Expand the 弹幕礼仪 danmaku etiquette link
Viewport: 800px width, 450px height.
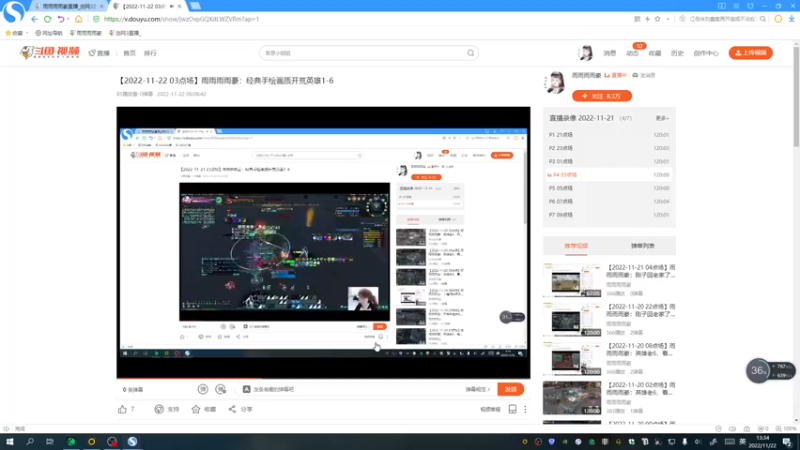coord(478,389)
